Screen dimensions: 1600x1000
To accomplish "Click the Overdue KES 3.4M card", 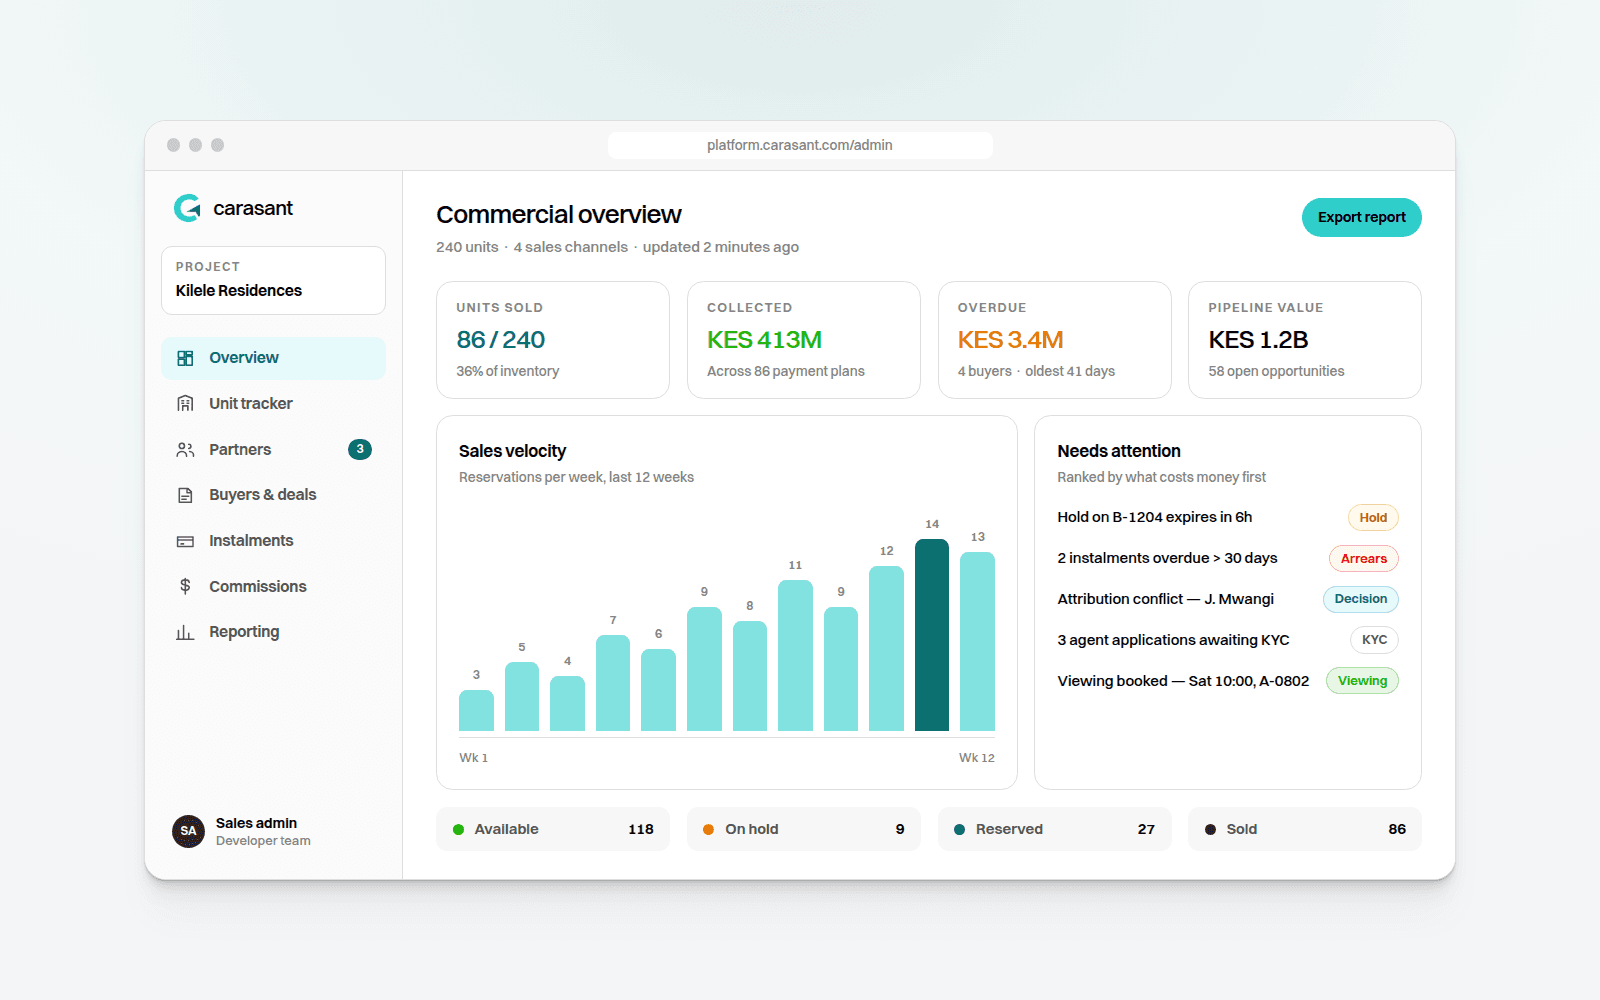I will [x=1054, y=340].
